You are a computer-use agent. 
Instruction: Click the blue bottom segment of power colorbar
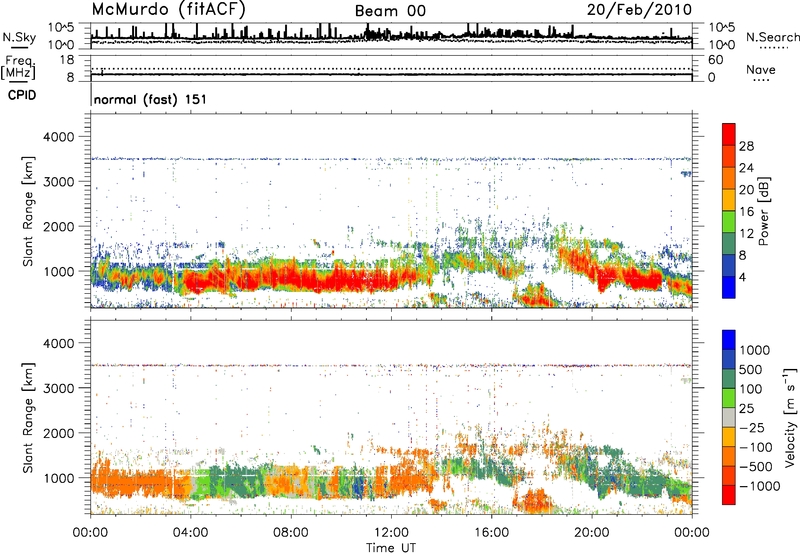[729, 287]
